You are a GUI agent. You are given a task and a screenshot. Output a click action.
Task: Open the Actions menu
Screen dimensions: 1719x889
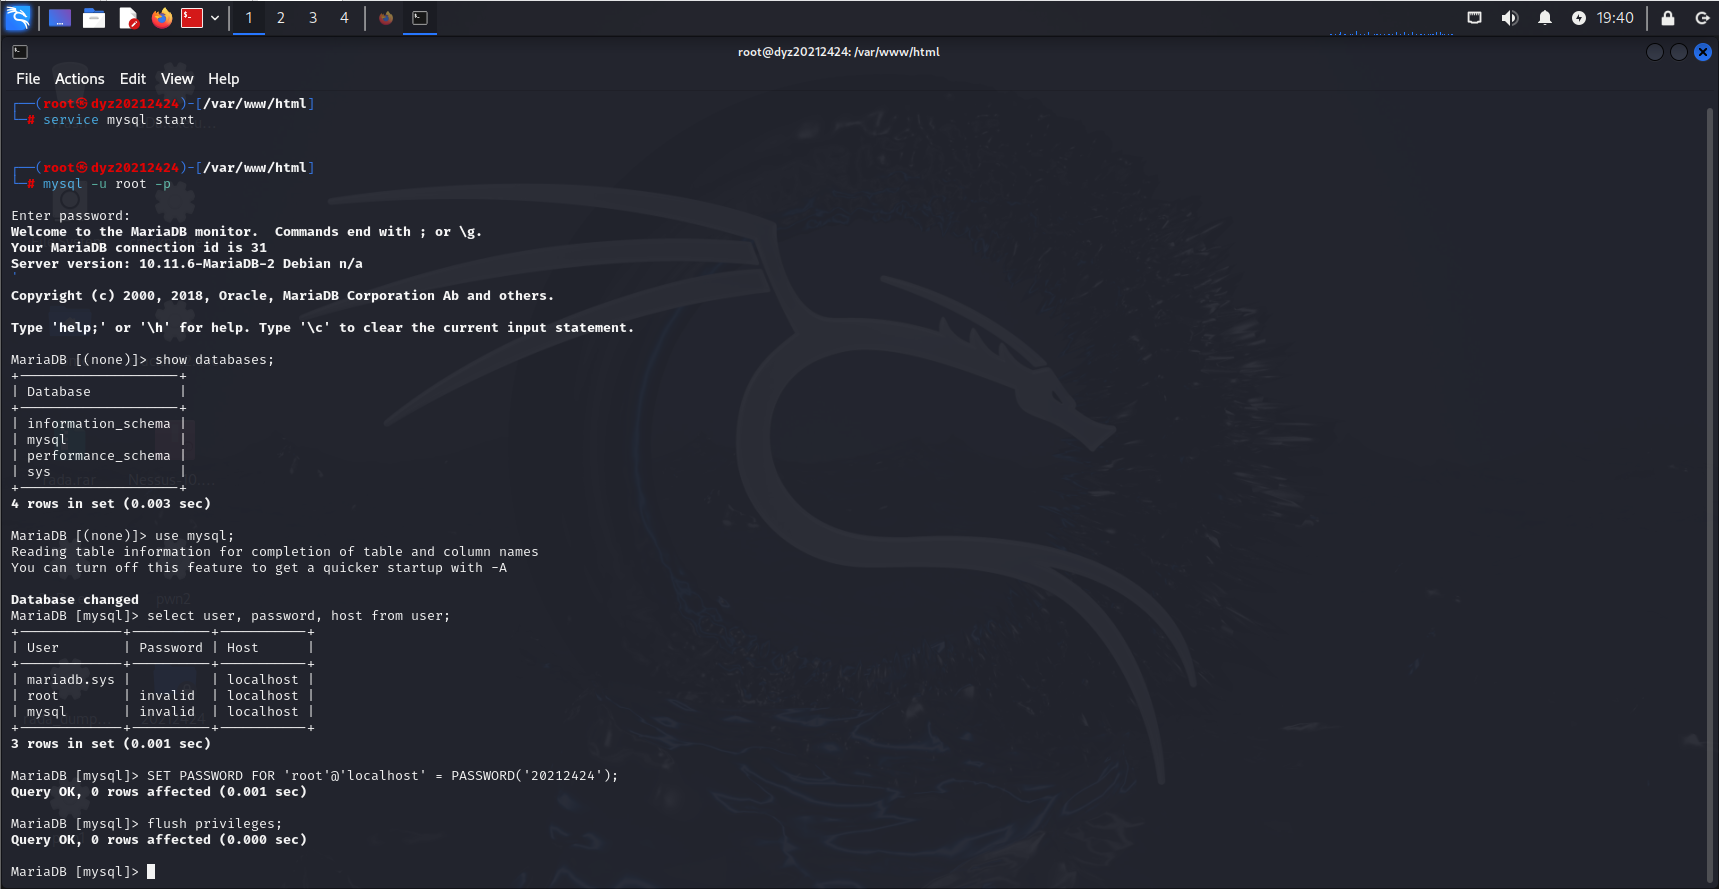click(80, 79)
